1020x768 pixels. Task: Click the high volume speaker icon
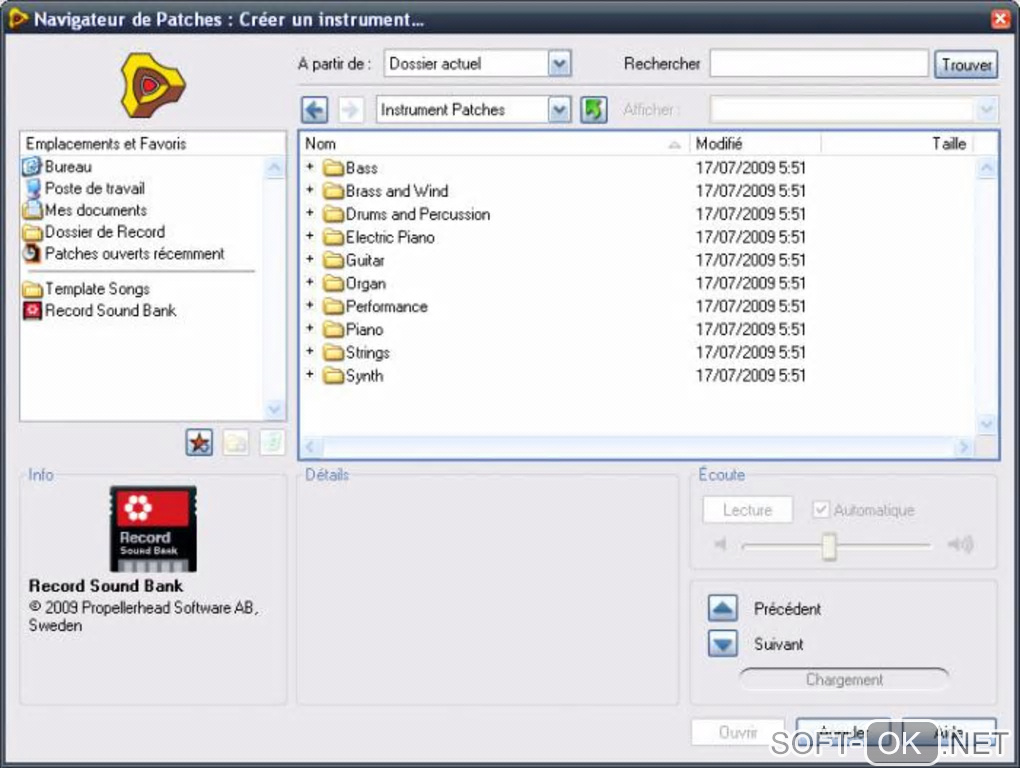point(960,544)
